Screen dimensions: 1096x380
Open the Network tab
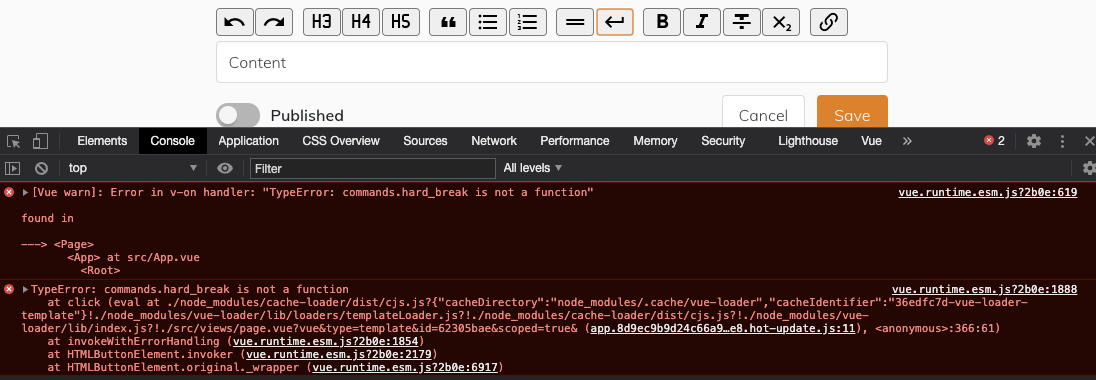point(494,141)
